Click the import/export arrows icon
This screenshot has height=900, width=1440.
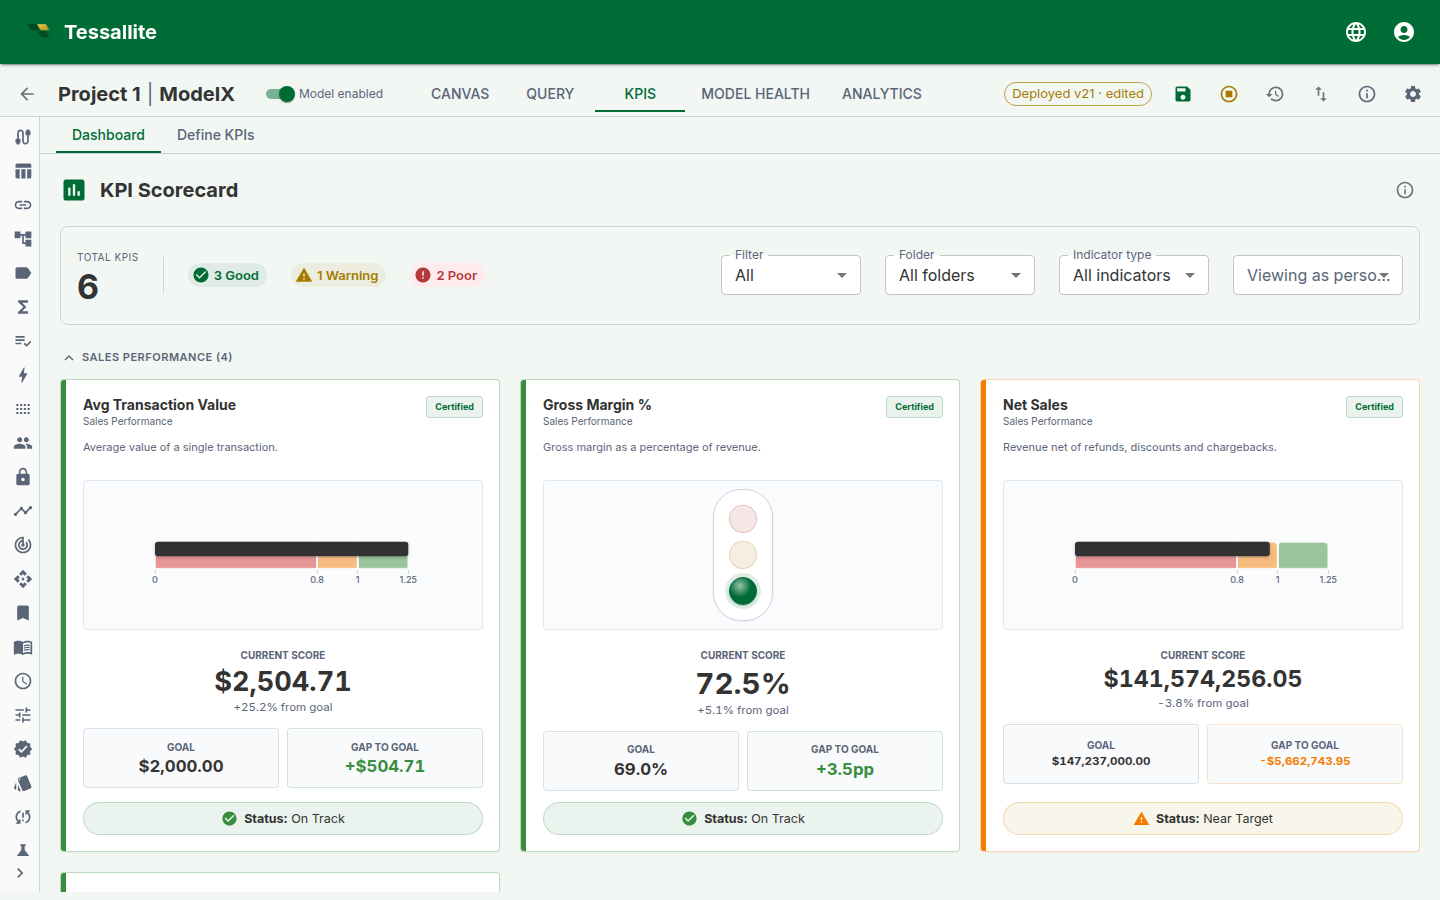click(x=1321, y=94)
